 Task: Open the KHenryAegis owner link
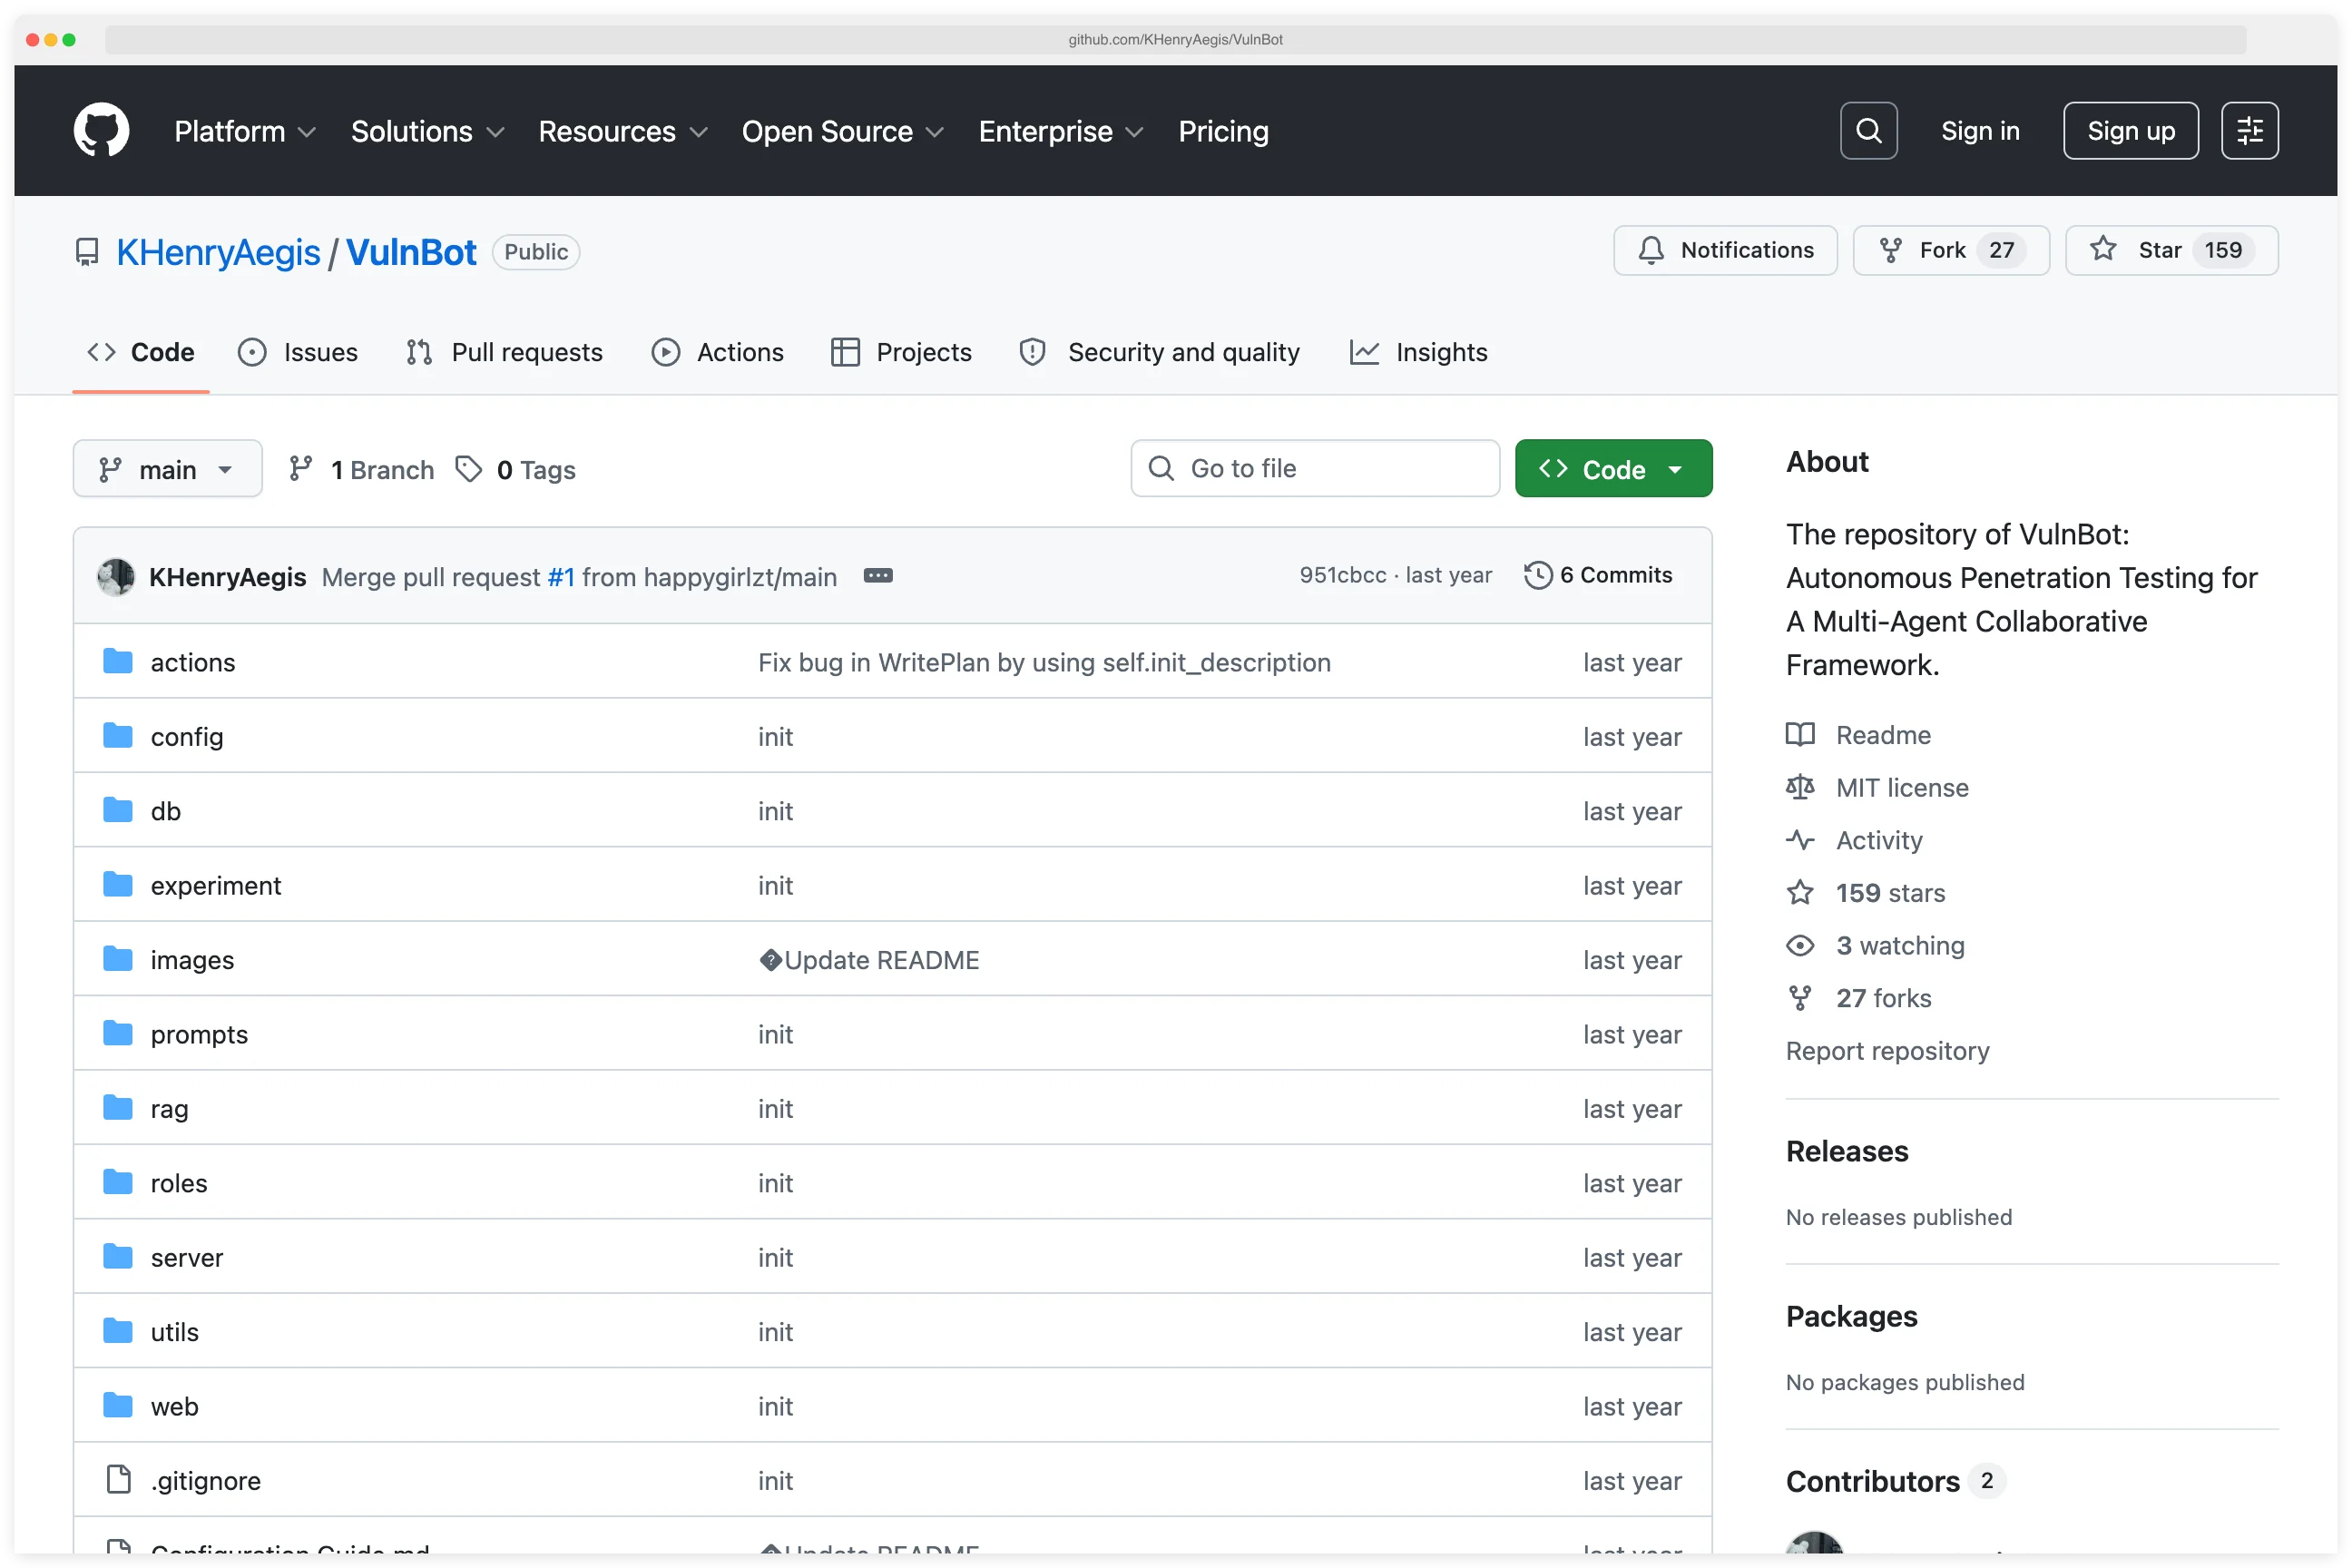[218, 252]
